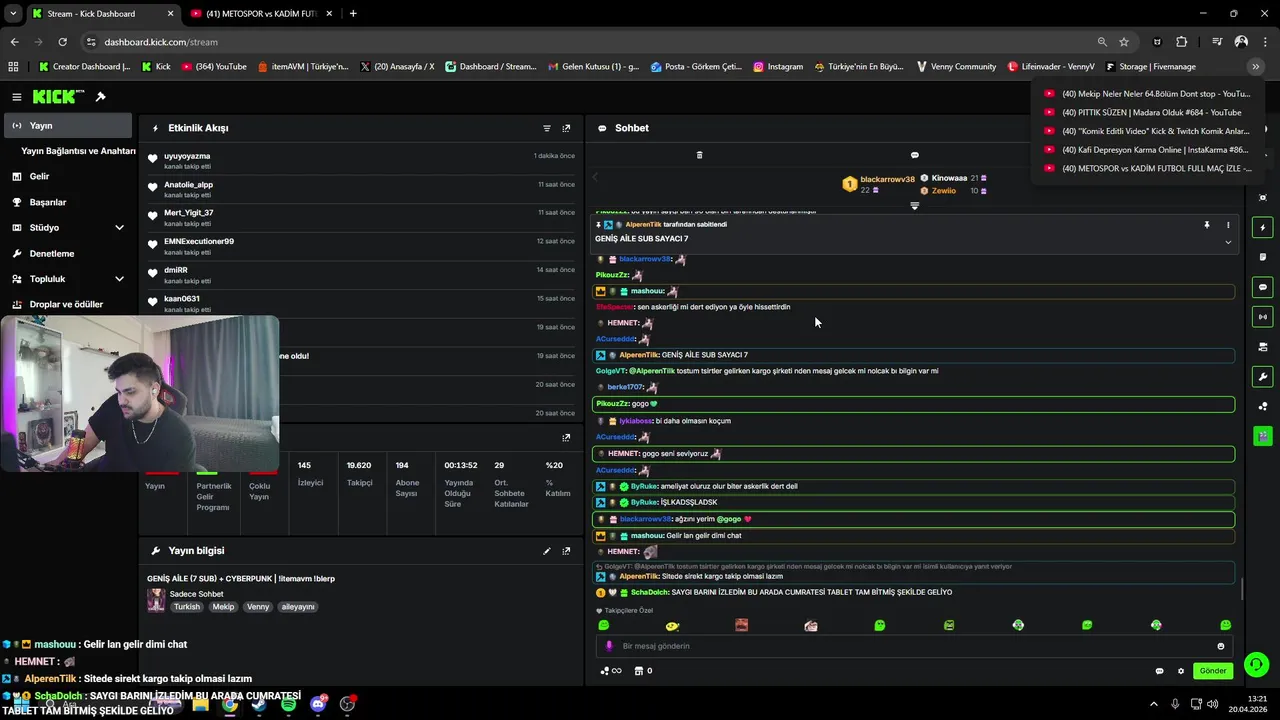Click Kinowaaa on leaderboard
The width and height of the screenshot is (1280, 720).
pyautogui.click(x=949, y=178)
